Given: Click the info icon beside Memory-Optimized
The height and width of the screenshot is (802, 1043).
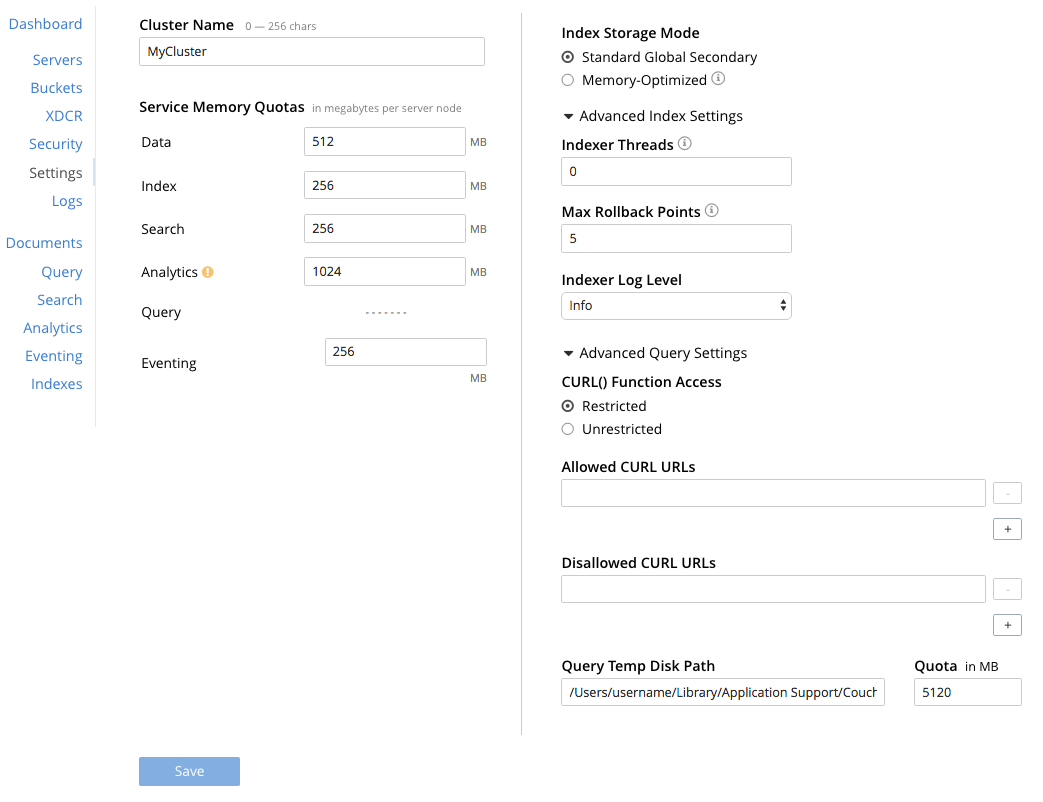Looking at the screenshot, I should coord(718,79).
